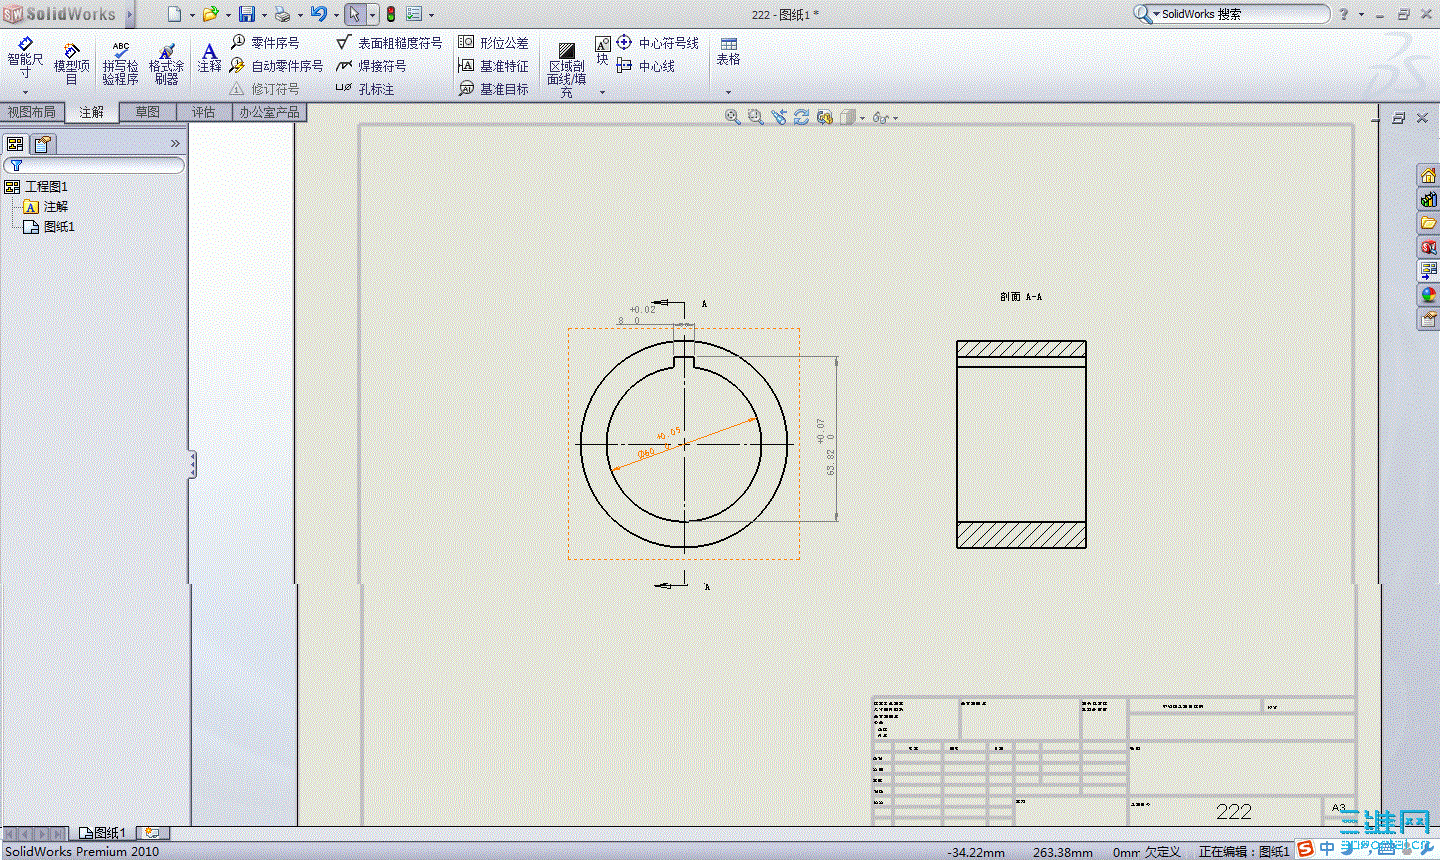Switch to the Office Products (办公室产品) tab

coord(269,112)
